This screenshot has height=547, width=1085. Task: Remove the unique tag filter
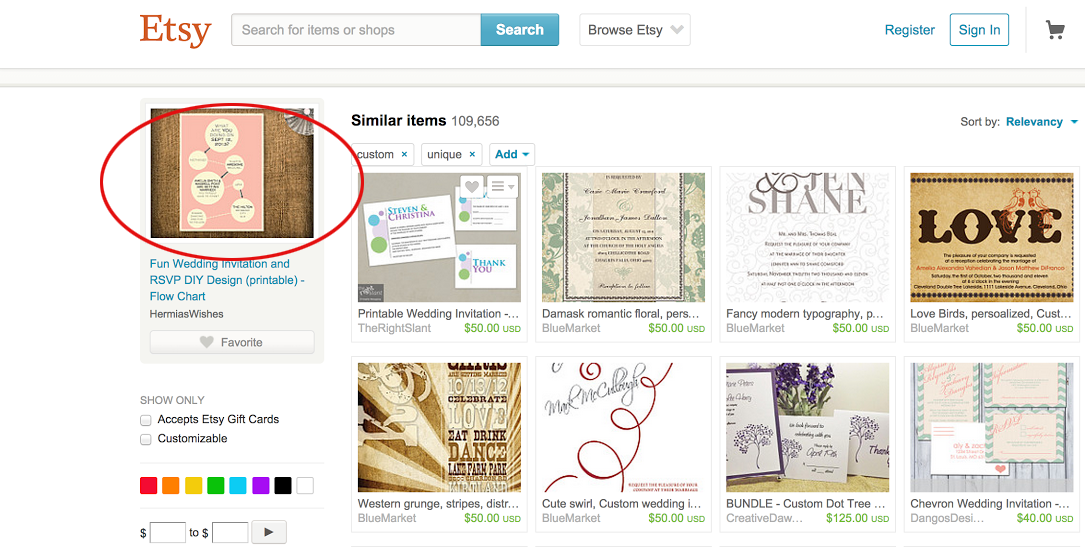click(472, 154)
